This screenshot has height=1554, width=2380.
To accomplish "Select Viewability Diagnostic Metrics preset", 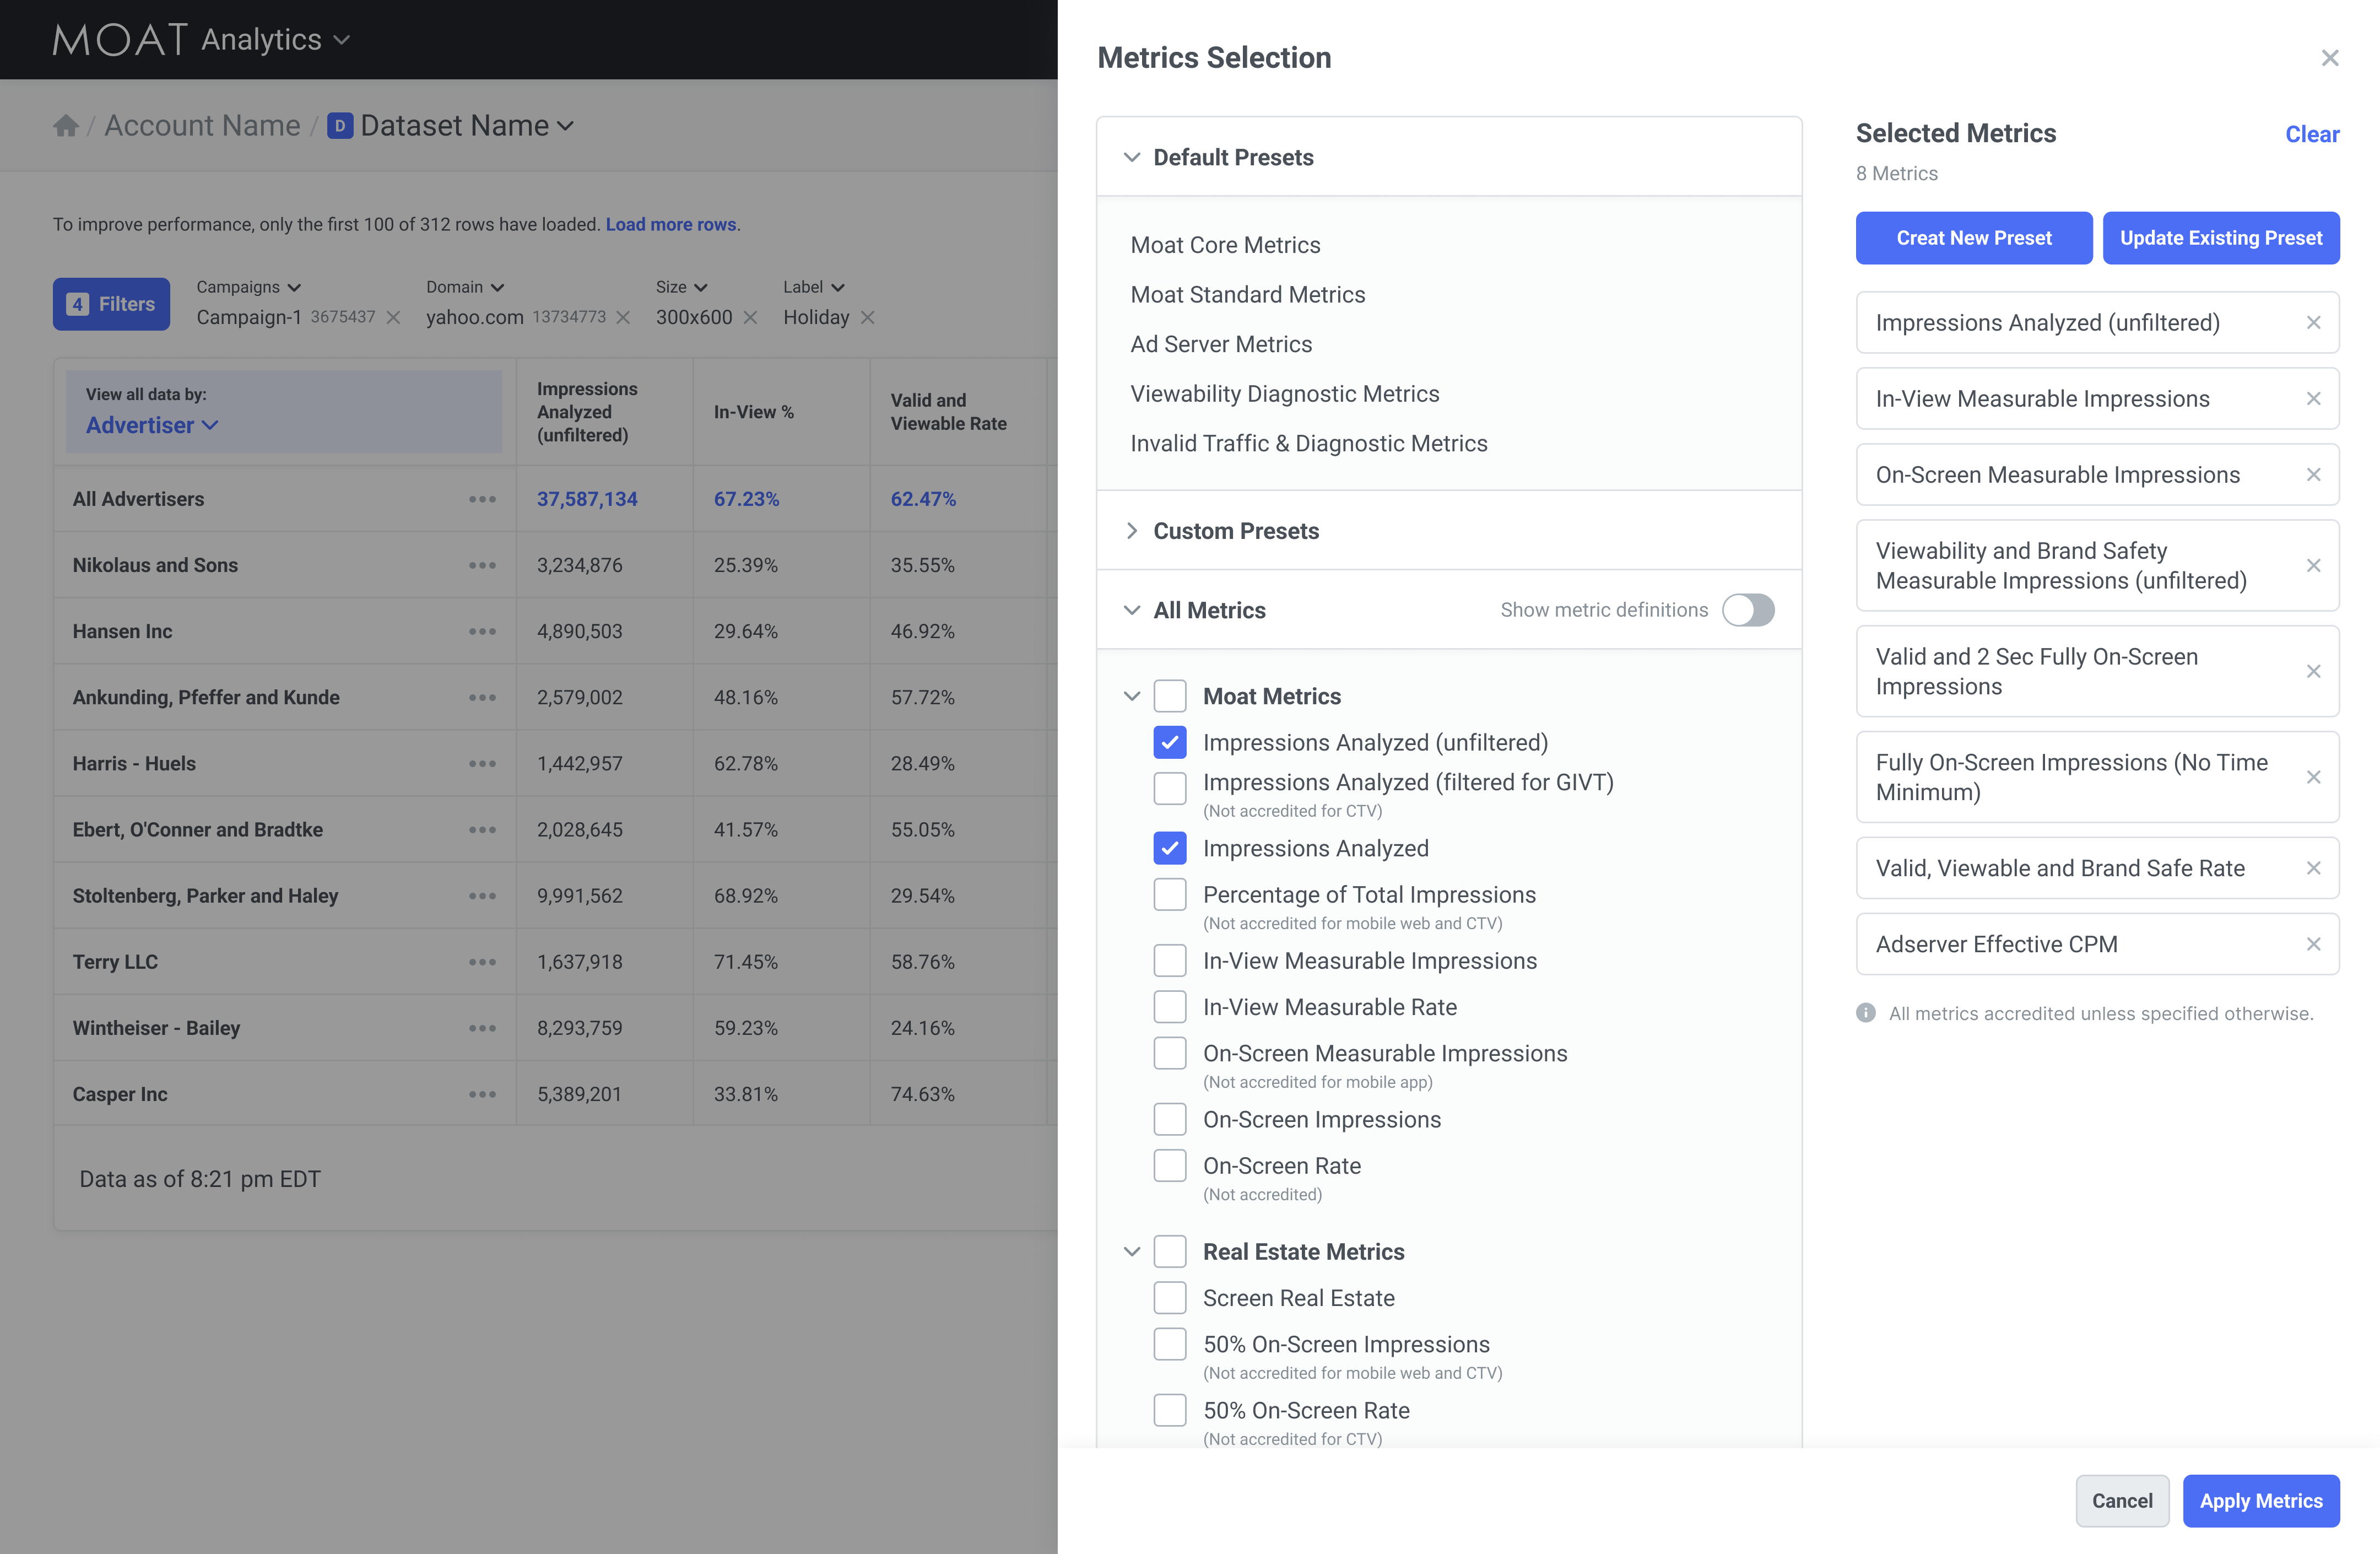I will pyautogui.click(x=1284, y=394).
